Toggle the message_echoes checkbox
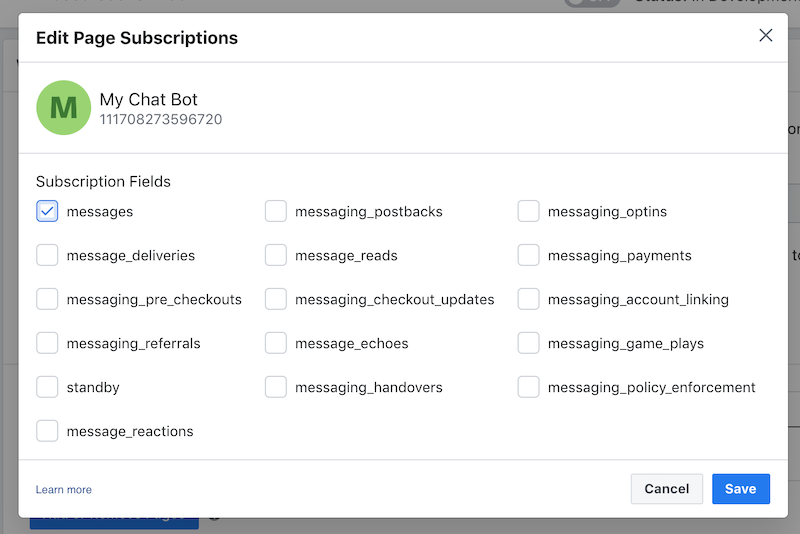The width and height of the screenshot is (800, 534). coord(276,344)
